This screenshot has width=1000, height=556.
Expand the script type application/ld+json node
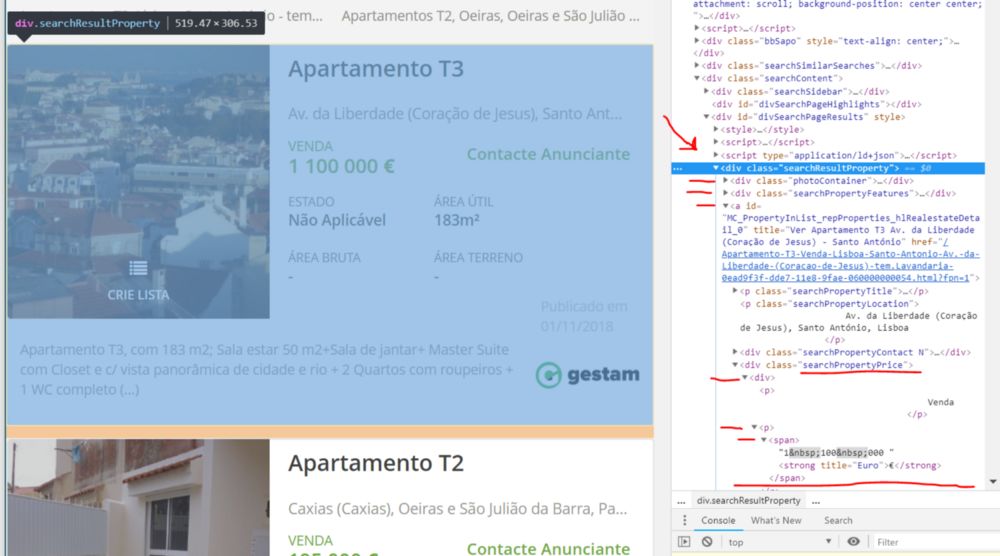pyautogui.click(x=716, y=155)
